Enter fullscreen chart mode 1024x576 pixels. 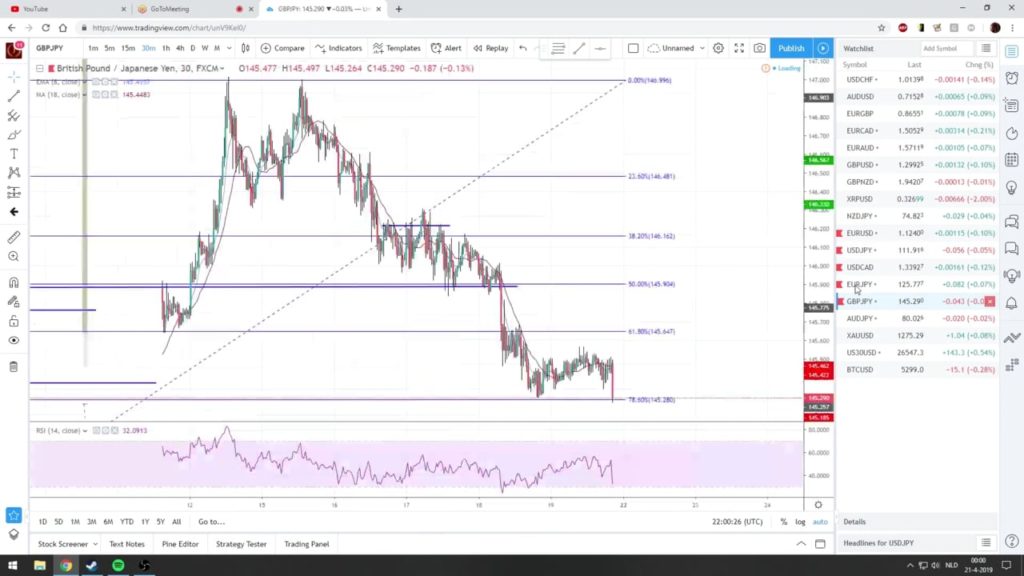point(739,48)
